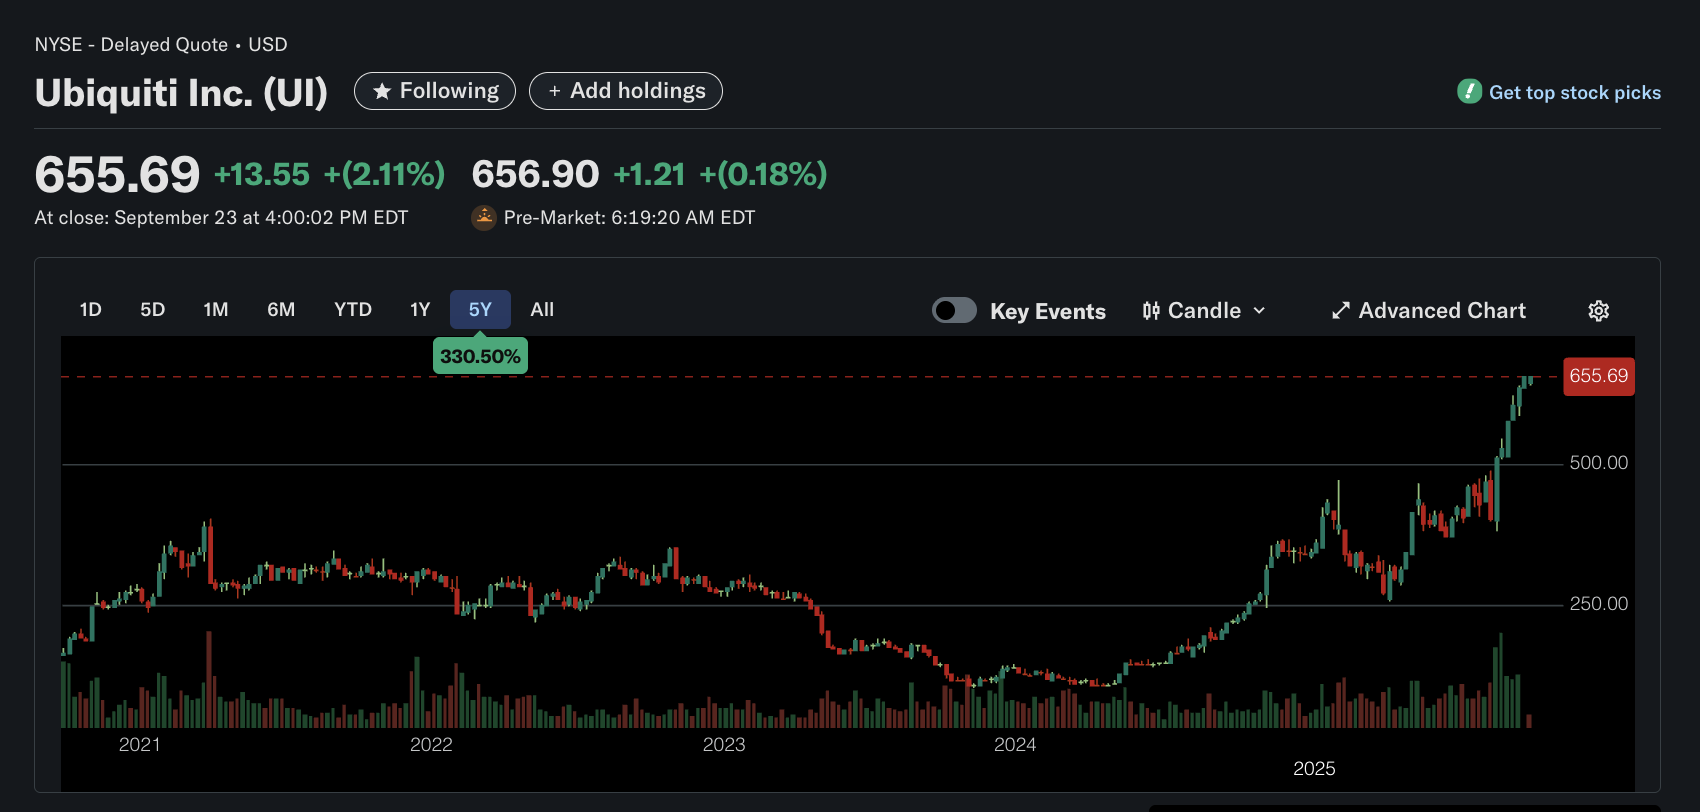Click the candlestick chart type icon
This screenshot has height=812, width=1700.
coord(1151,311)
